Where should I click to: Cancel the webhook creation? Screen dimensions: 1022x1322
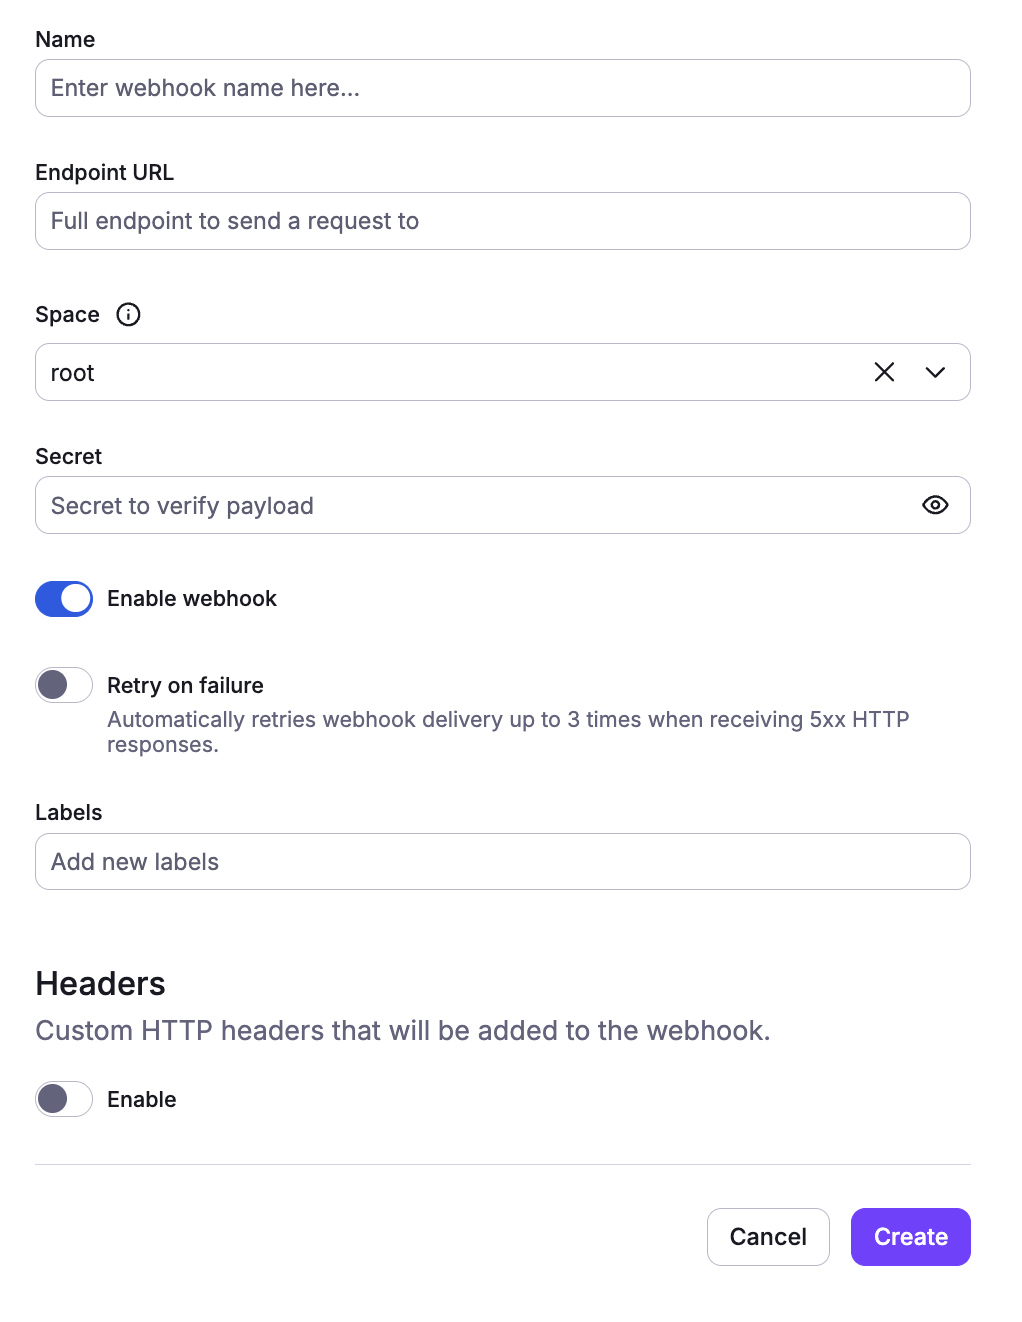click(768, 1237)
